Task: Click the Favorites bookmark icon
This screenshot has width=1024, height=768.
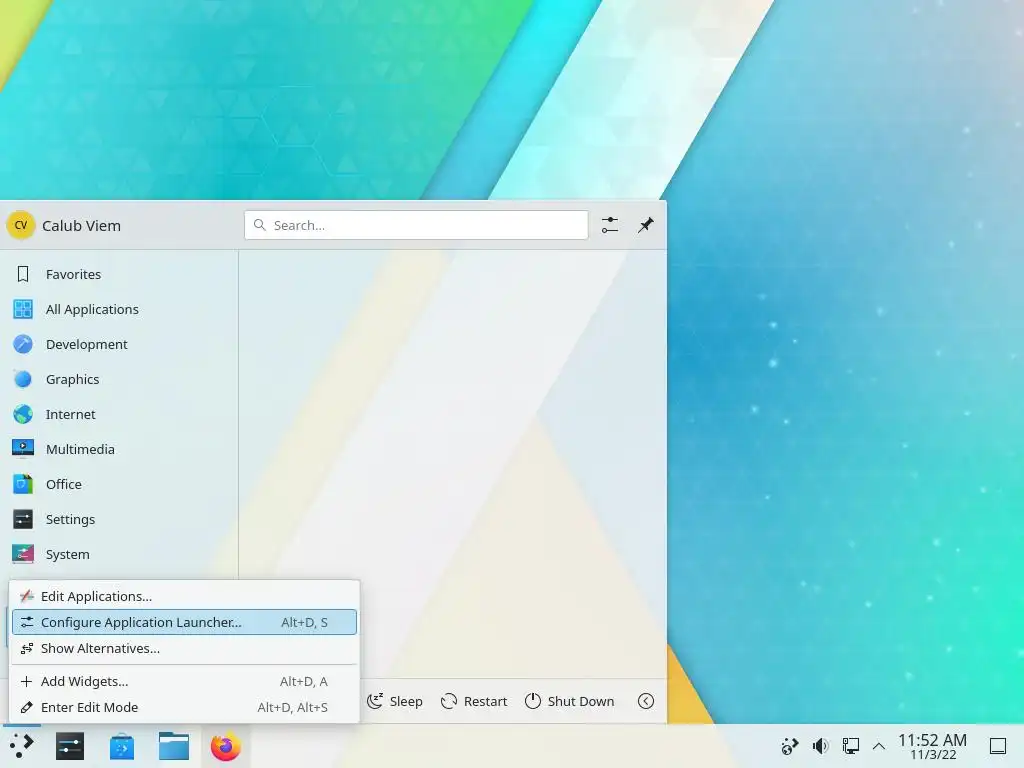Action: click(x=23, y=274)
